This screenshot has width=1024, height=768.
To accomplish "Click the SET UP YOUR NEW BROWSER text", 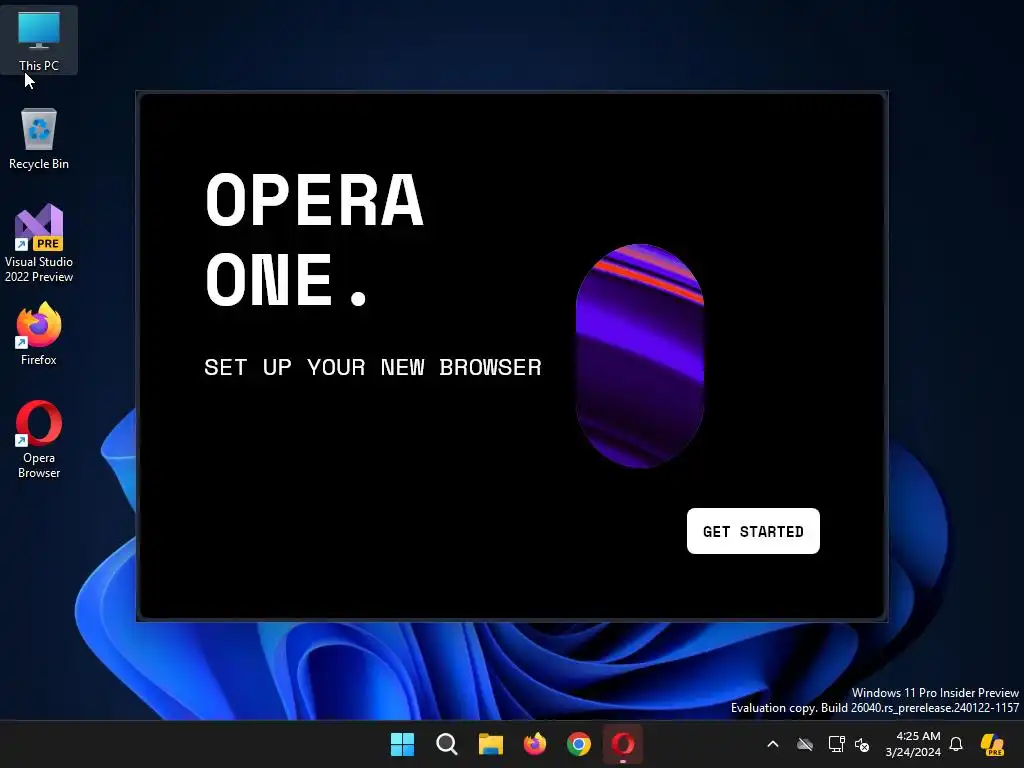I will [373, 367].
